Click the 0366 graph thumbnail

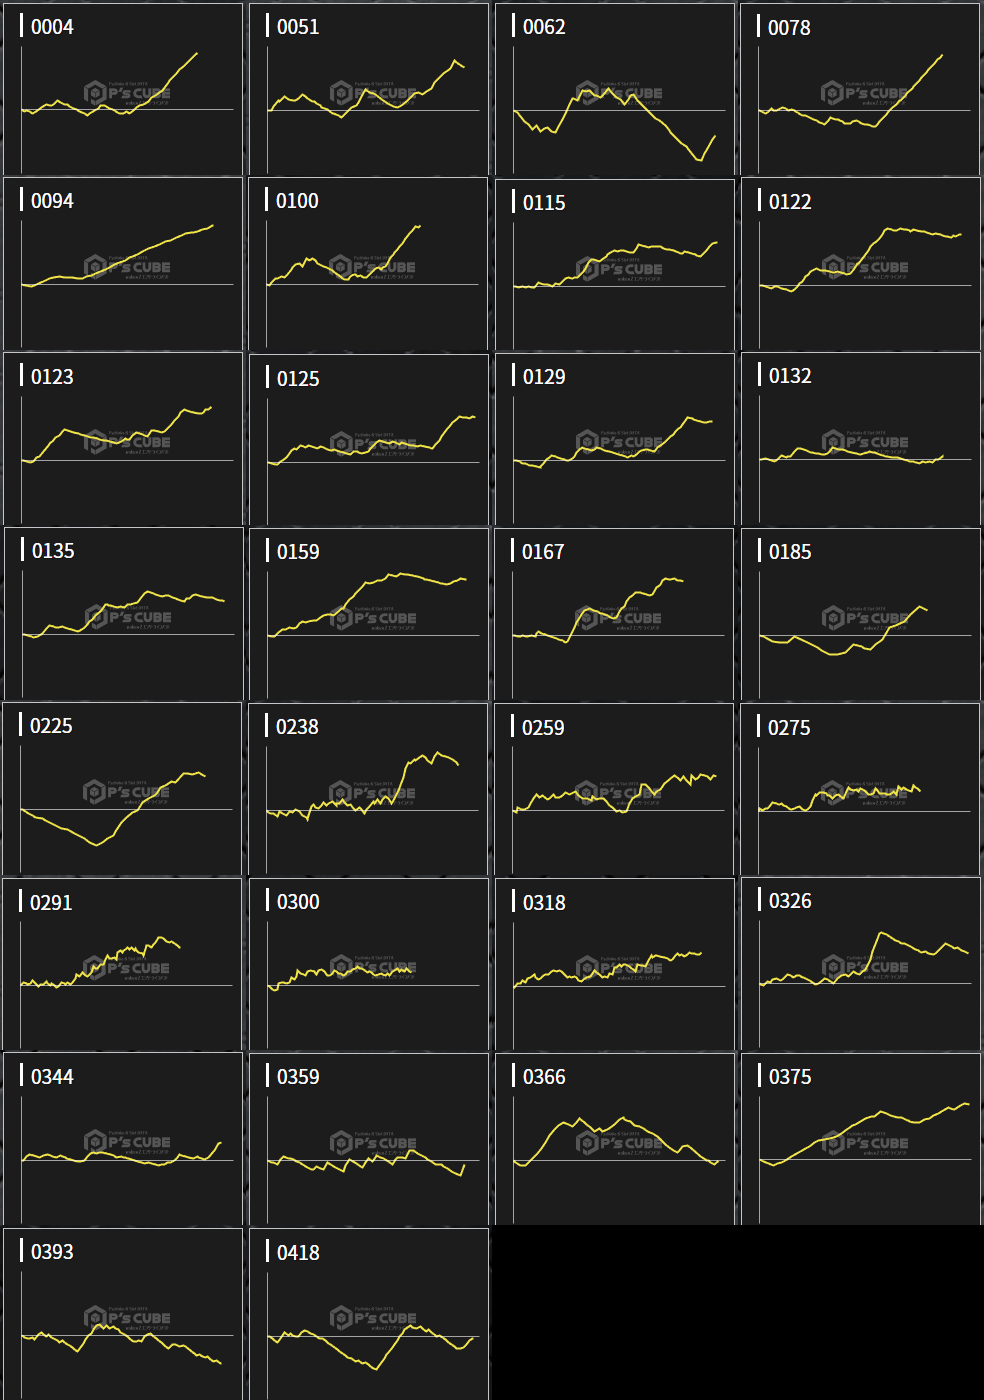coord(615,1140)
